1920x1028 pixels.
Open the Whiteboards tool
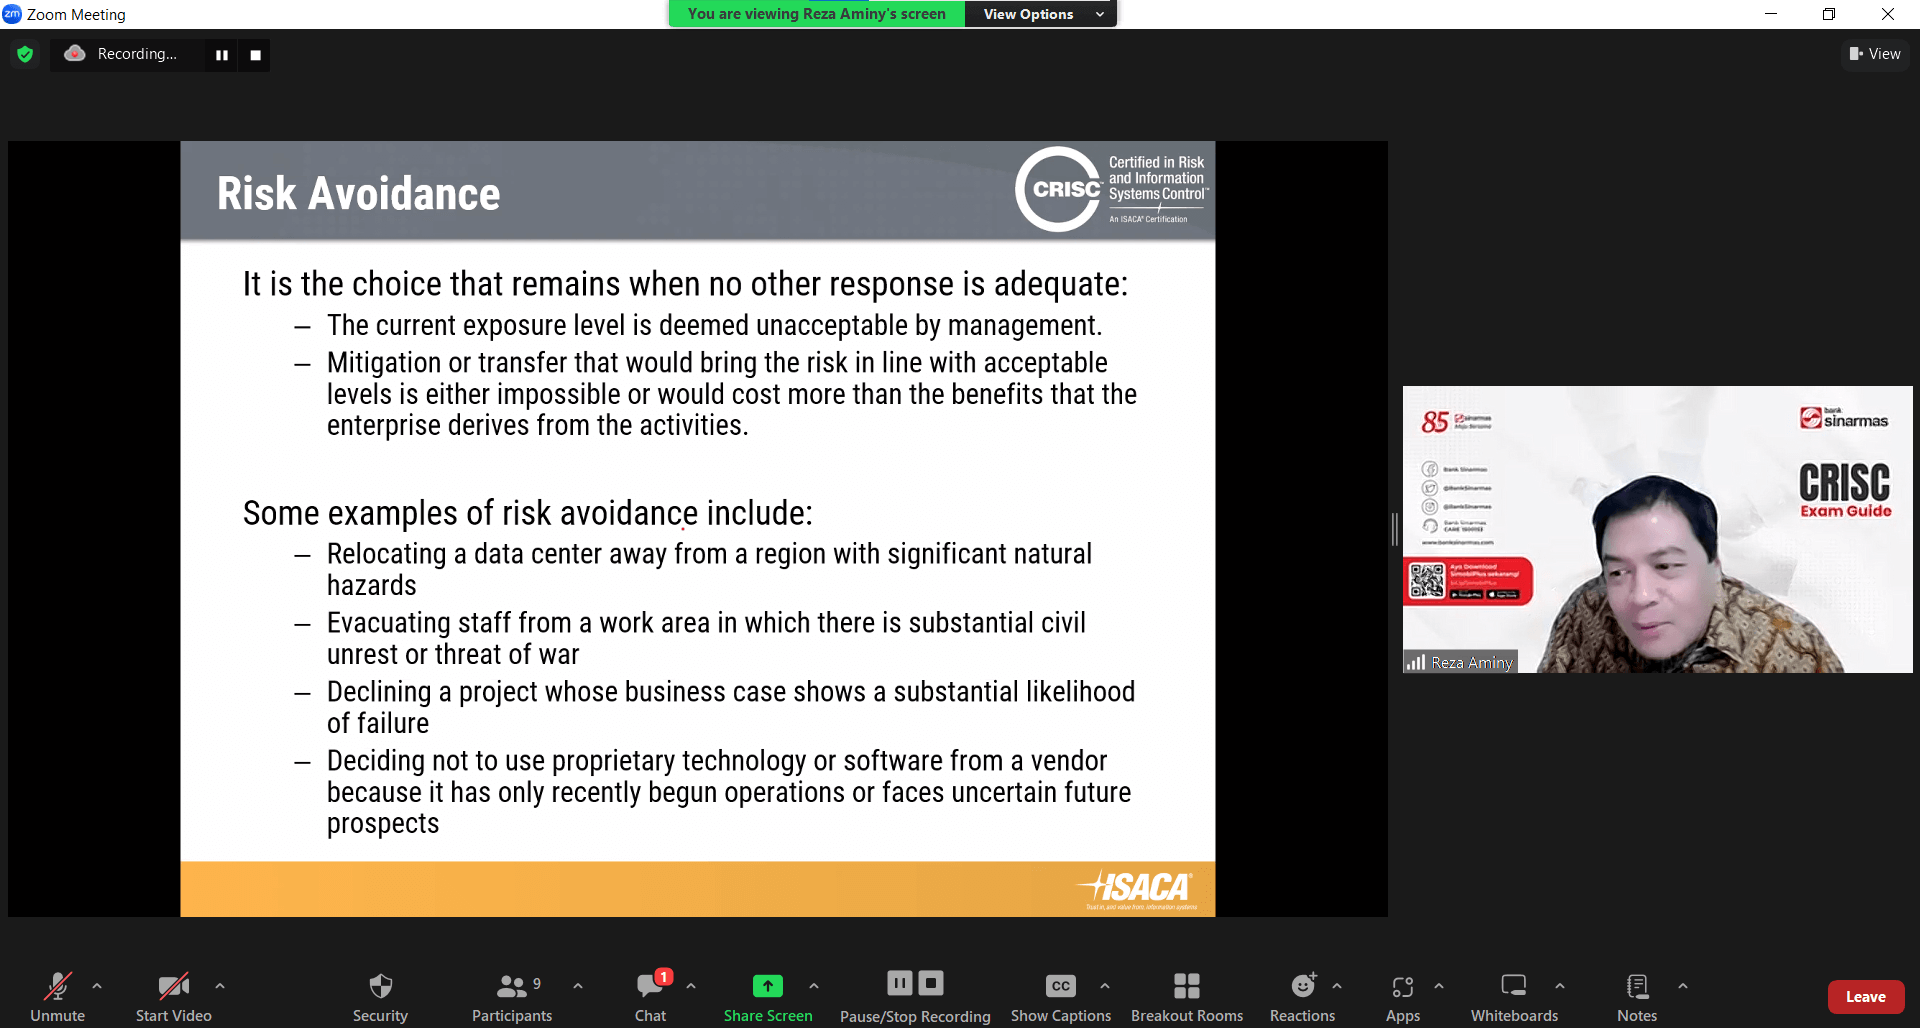tap(1513, 997)
